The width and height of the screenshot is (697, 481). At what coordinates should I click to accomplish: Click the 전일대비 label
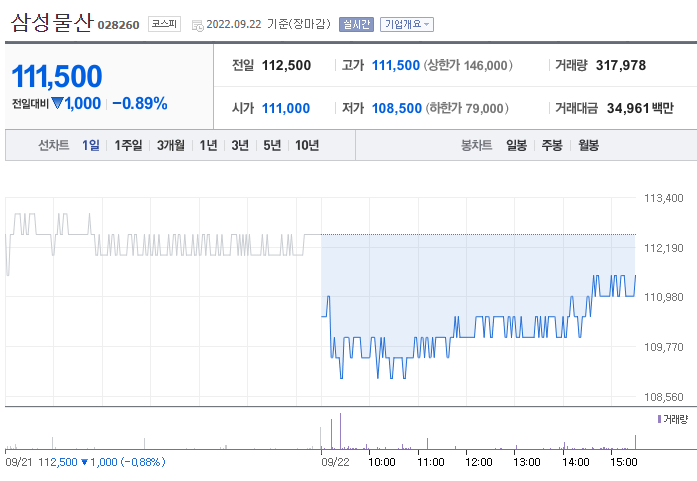pos(30,104)
